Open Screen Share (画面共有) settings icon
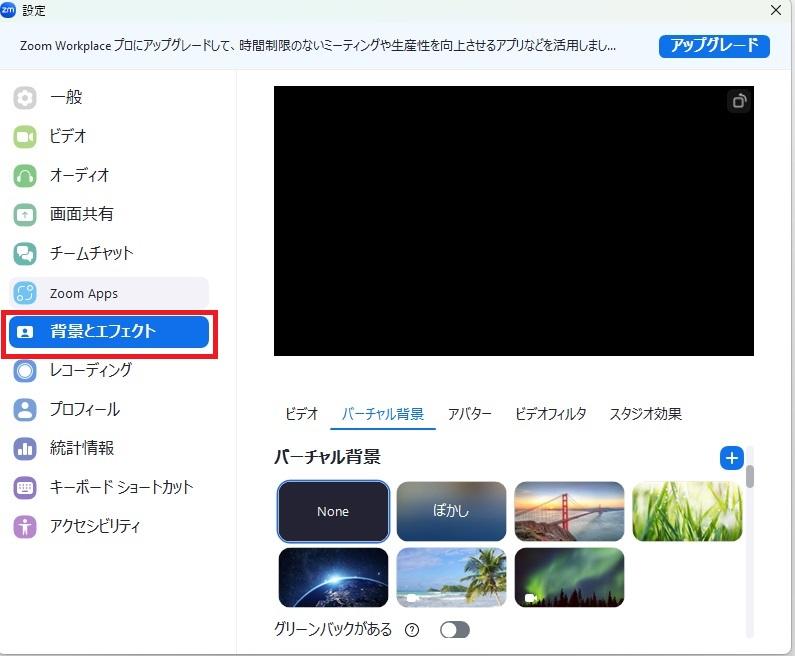 25,215
